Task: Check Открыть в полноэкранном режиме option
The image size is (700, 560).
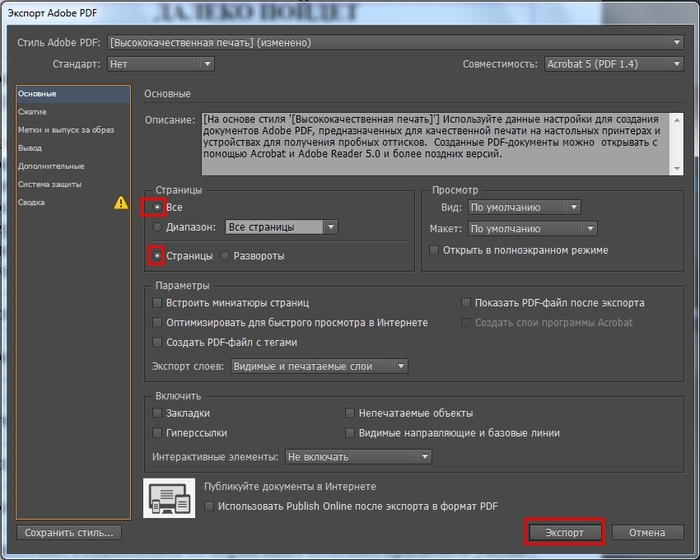Action: [433, 250]
